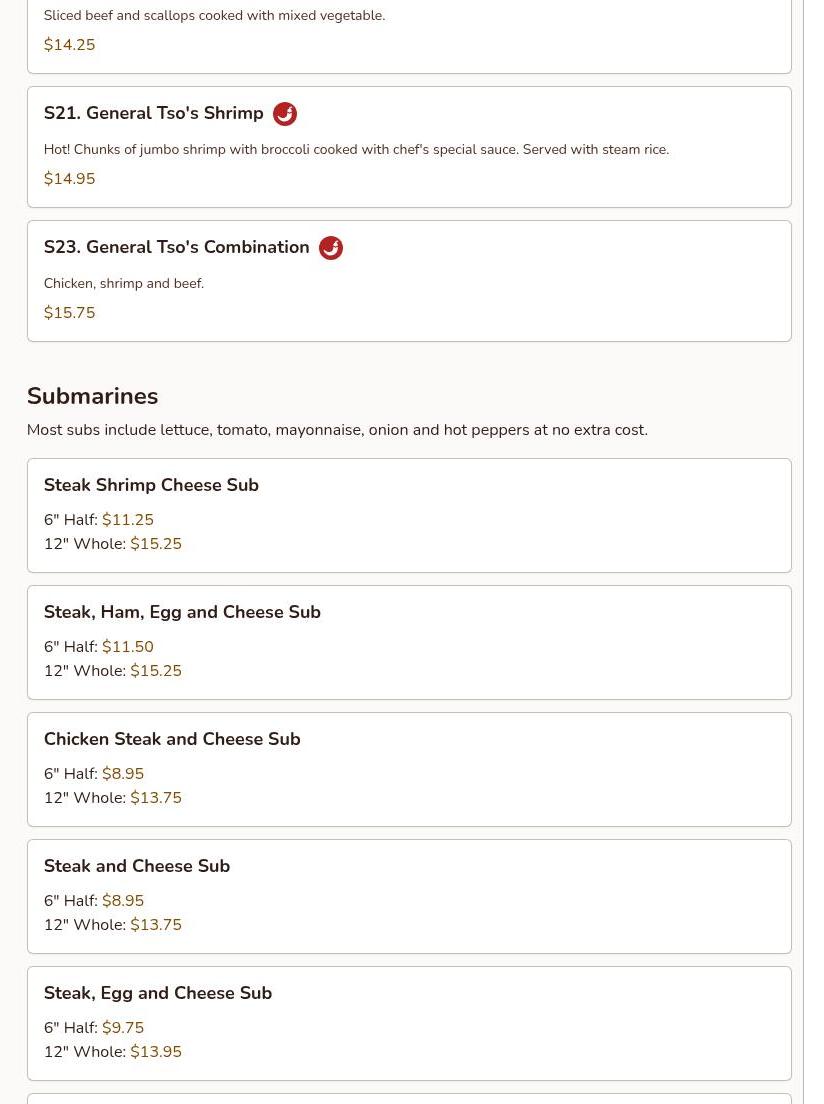The image size is (824, 1104).
Task: Select the 6" Half $11.25 Steak Shrimp Cheese option
Action: [x=128, y=520]
